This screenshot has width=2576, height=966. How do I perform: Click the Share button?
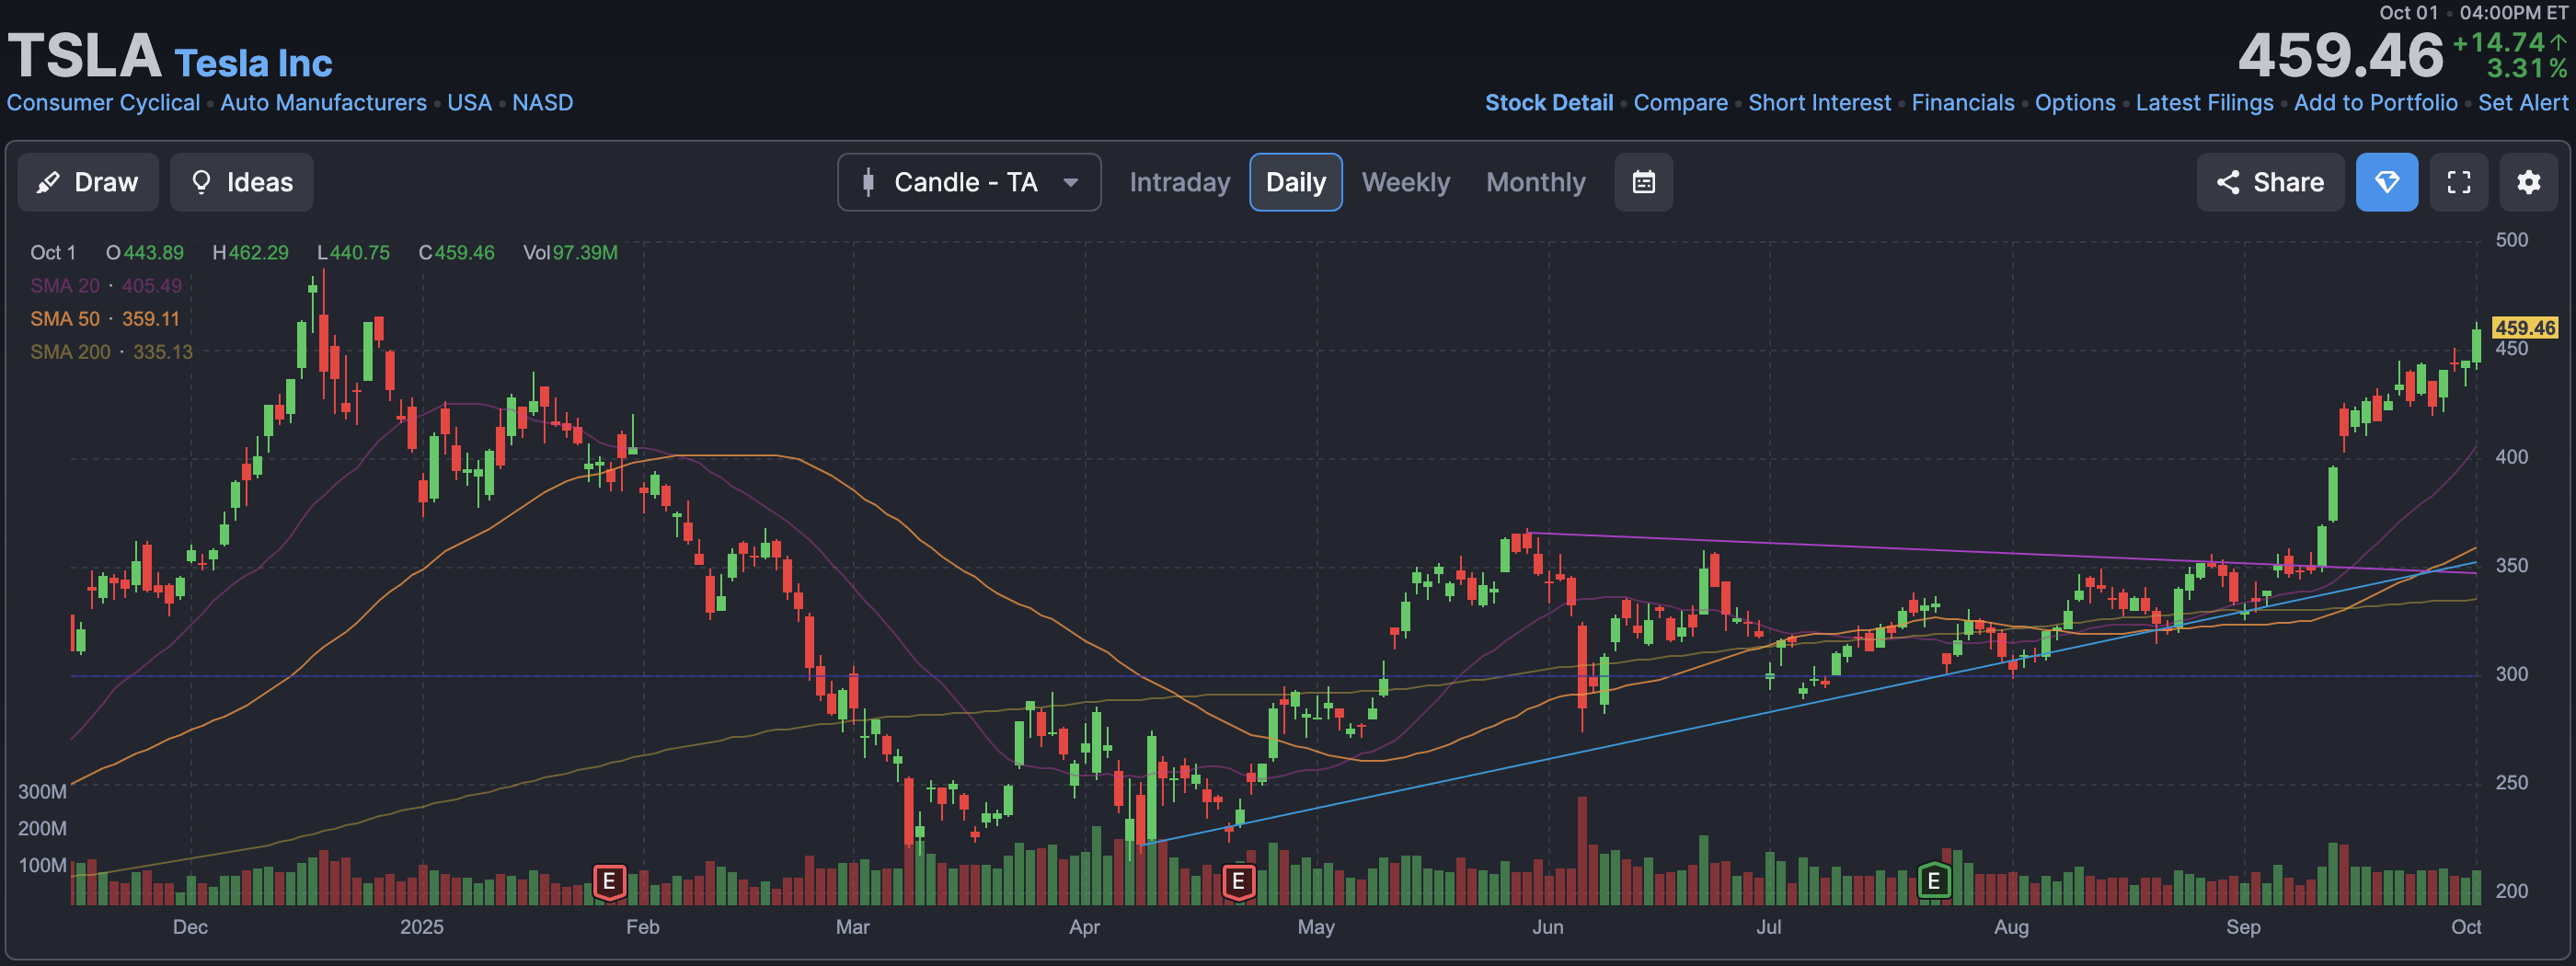[x=2270, y=182]
